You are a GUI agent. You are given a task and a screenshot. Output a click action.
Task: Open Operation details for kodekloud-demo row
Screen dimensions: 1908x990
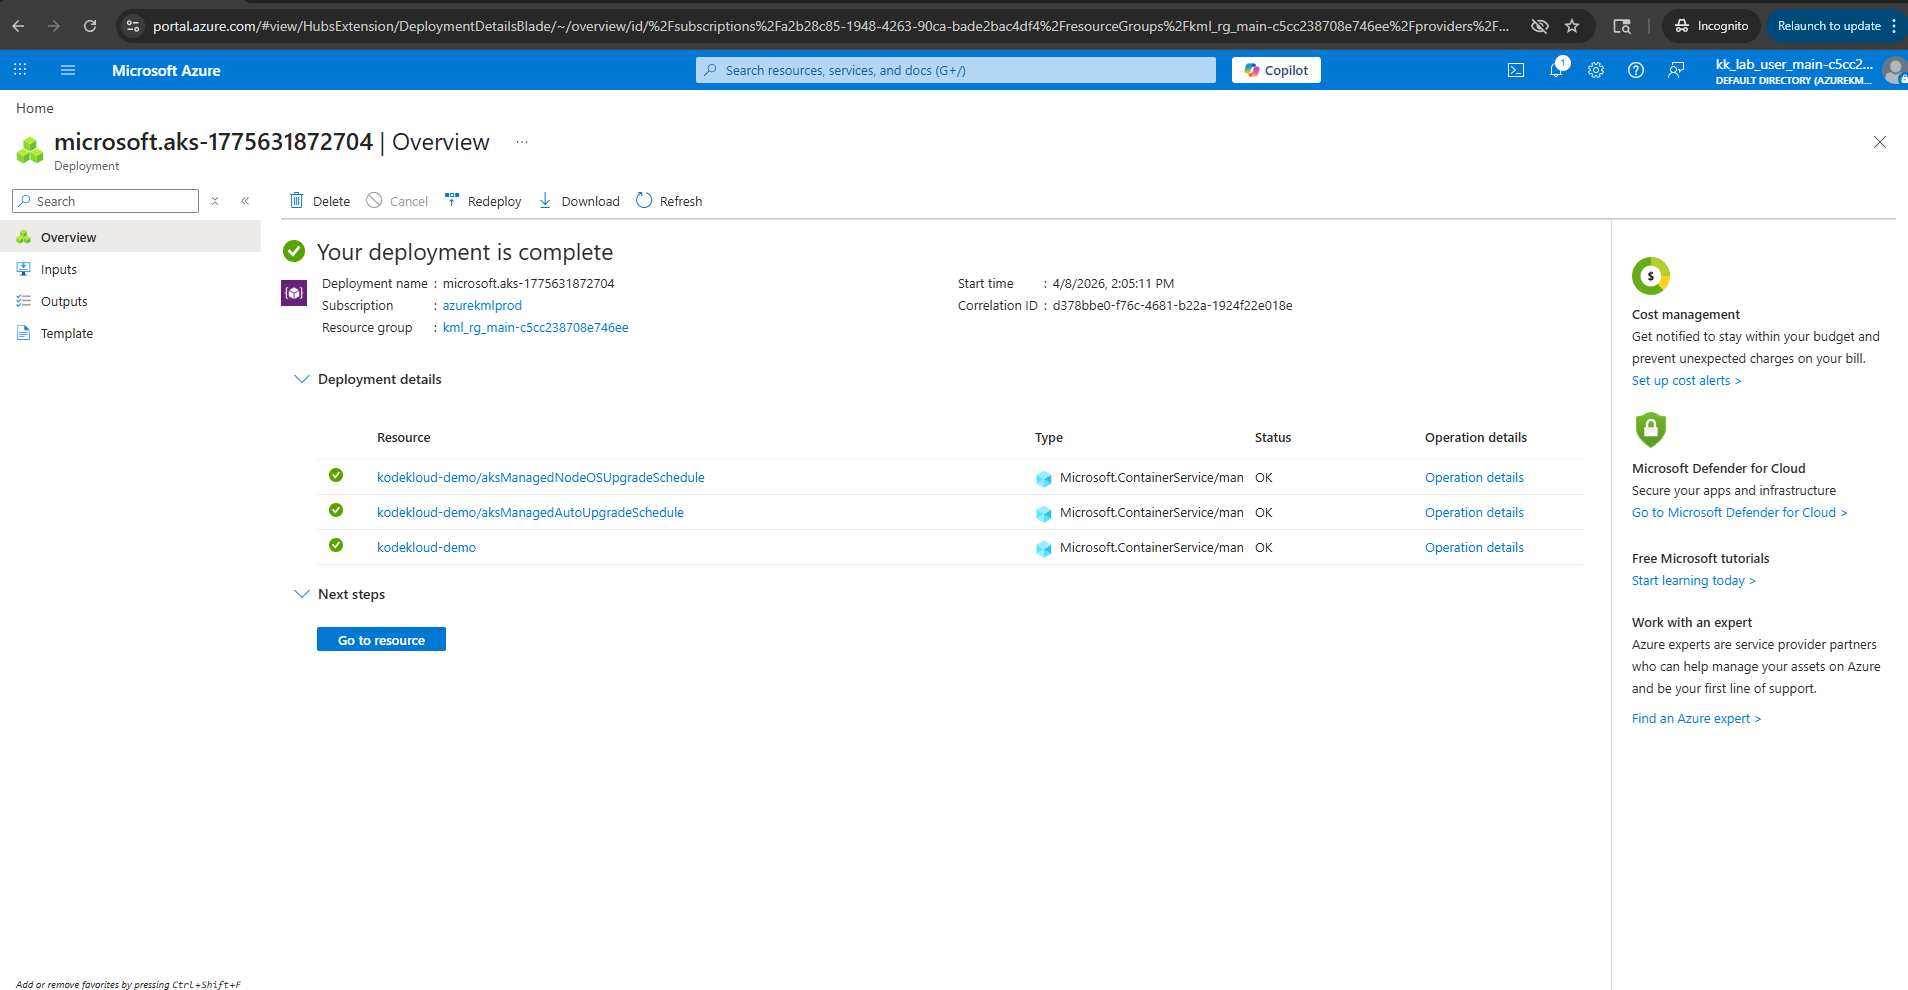(x=1474, y=548)
